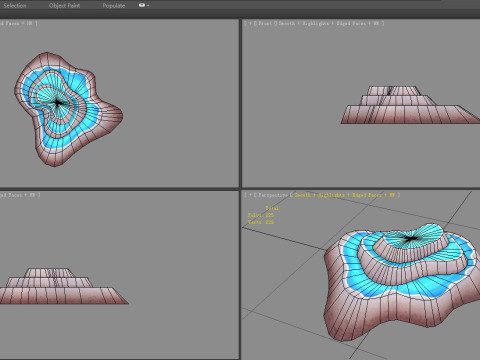Click the Total statistics heading
This screenshot has height=360, width=480.
pyautogui.click(x=272, y=208)
